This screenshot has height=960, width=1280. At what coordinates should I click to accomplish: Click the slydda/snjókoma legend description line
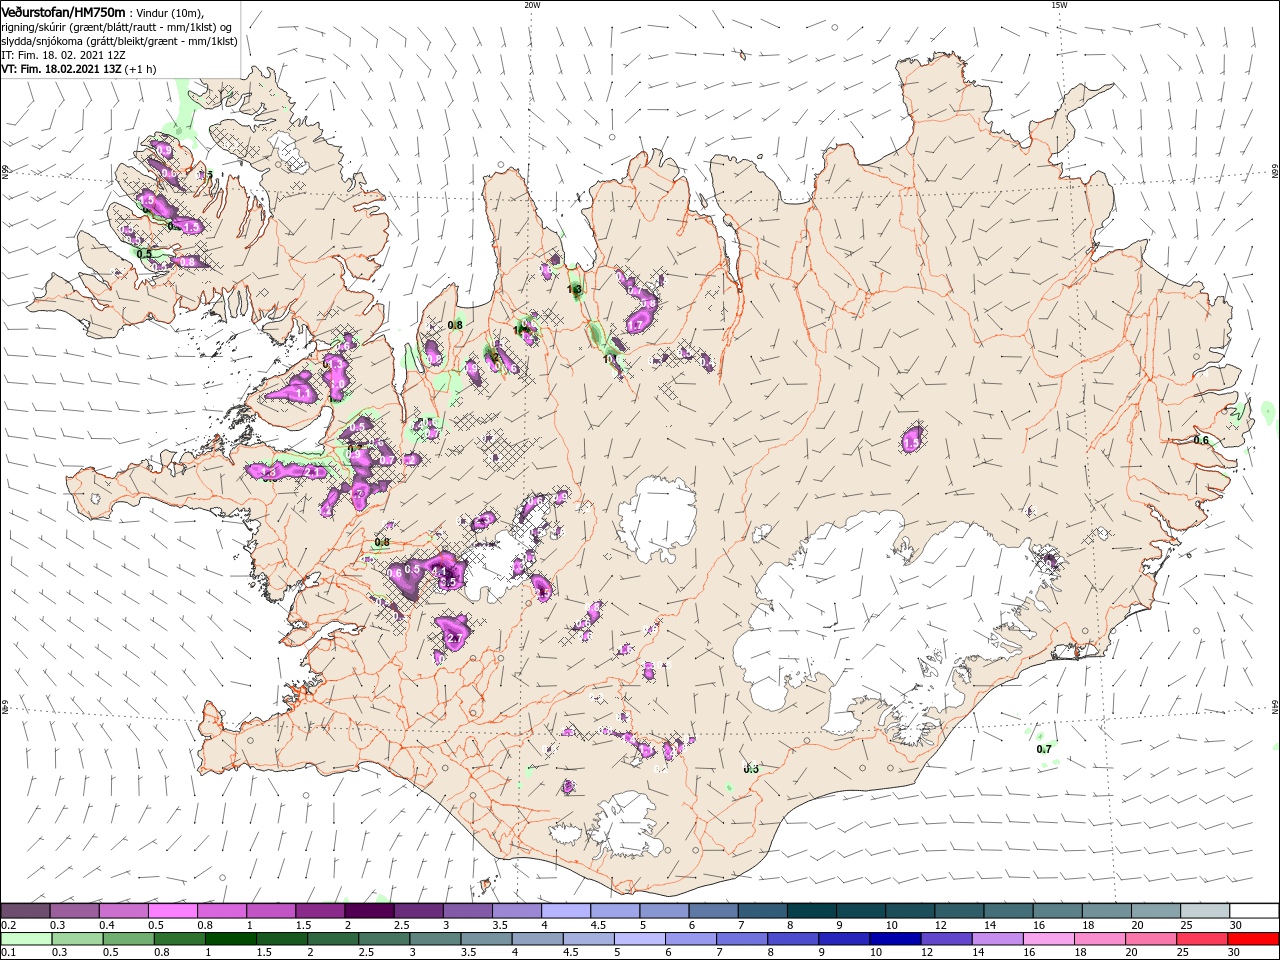click(x=119, y=41)
